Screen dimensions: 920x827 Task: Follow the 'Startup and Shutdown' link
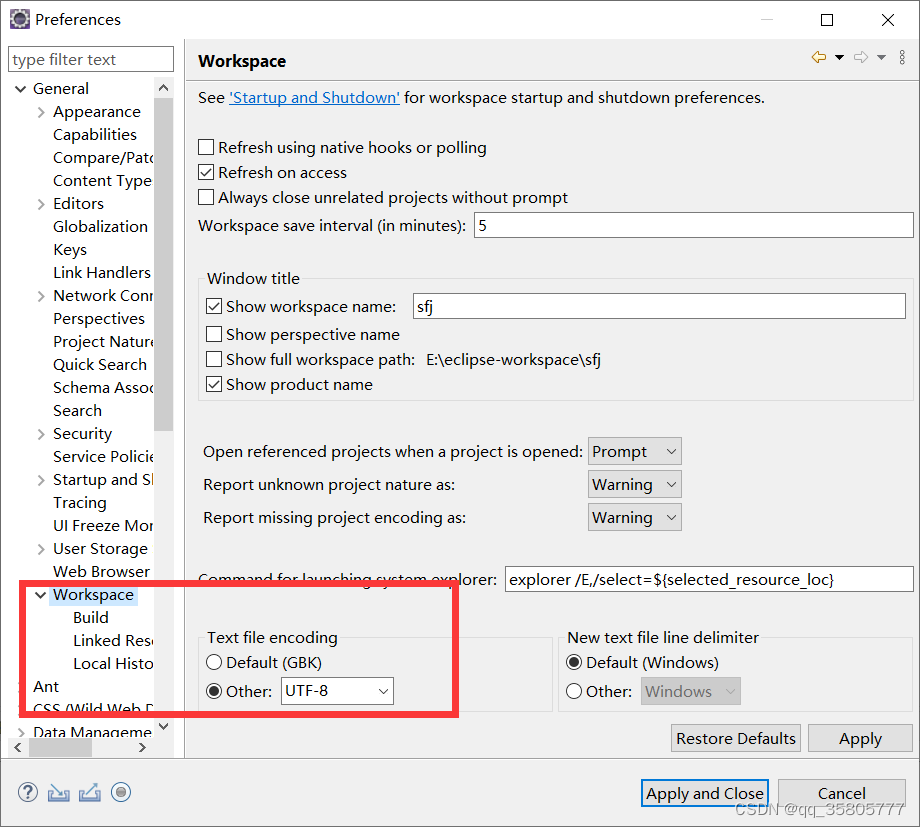pos(314,97)
